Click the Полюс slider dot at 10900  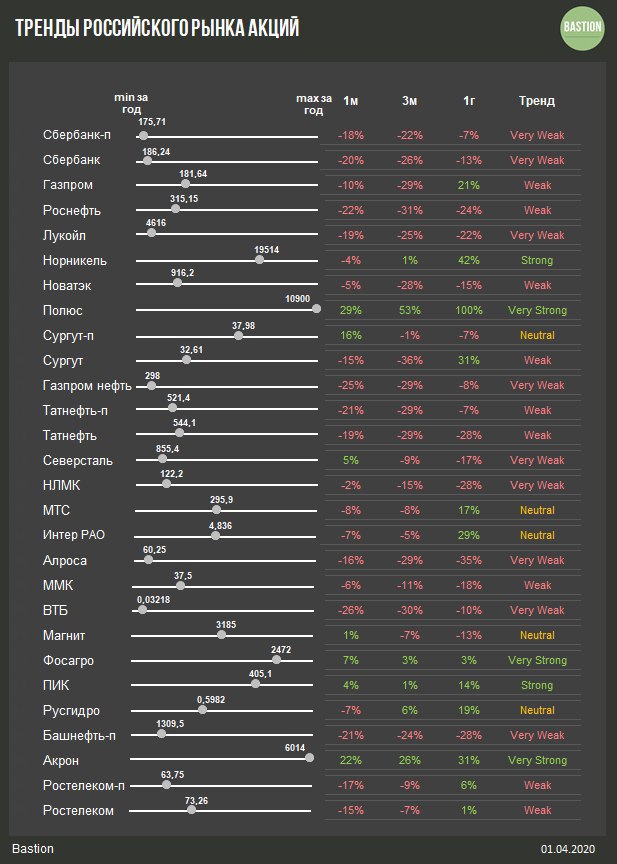pyautogui.click(x=317, y=309)
